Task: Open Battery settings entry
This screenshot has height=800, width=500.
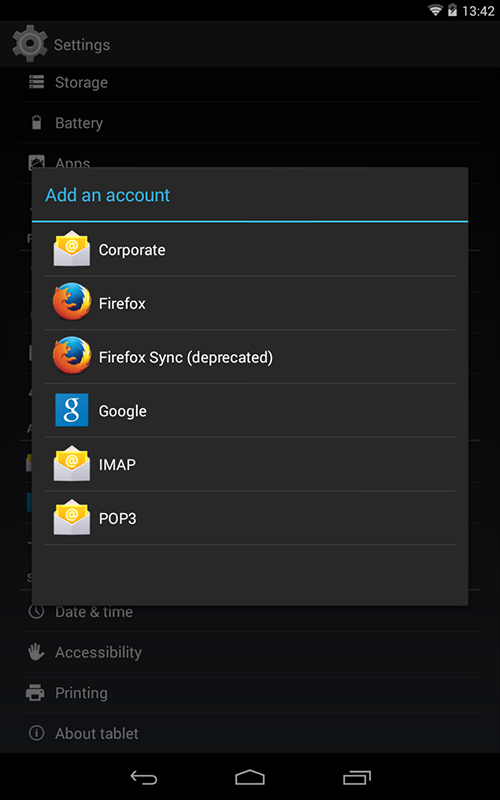Action: pos(250,123)
